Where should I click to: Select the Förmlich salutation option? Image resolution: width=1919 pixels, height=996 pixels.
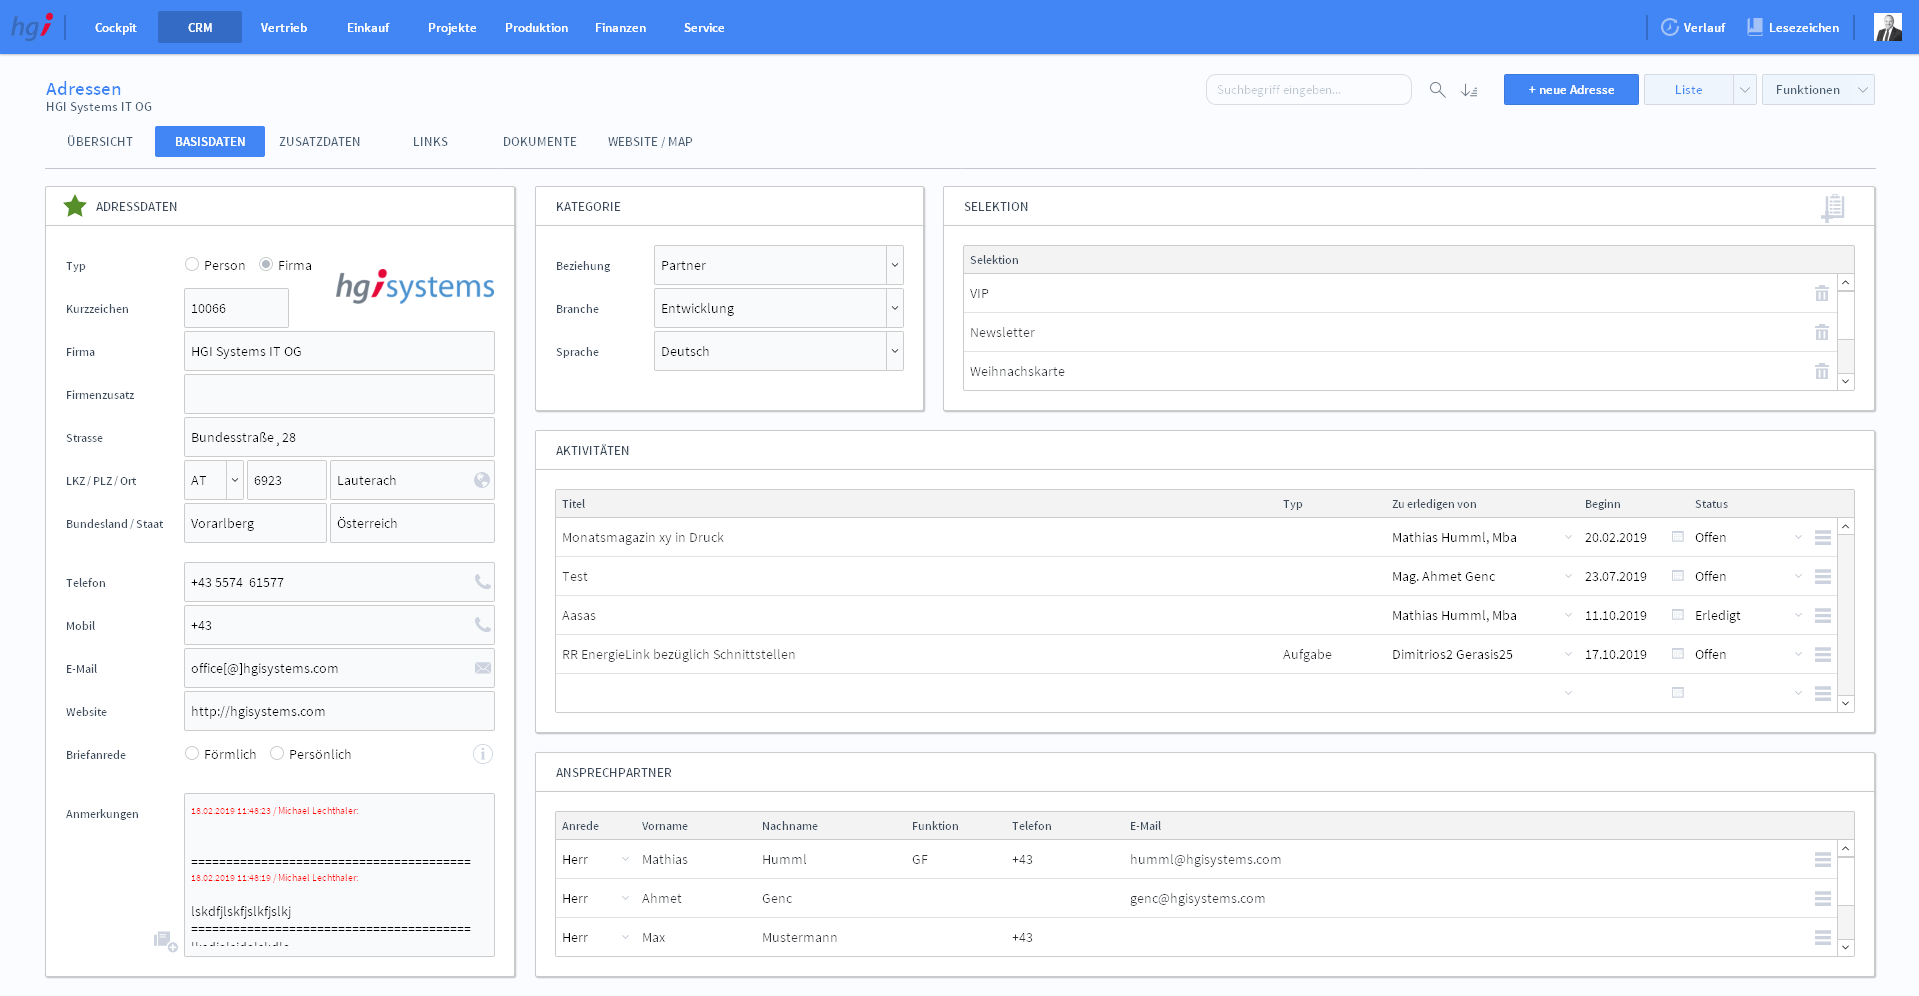[192, 754]
